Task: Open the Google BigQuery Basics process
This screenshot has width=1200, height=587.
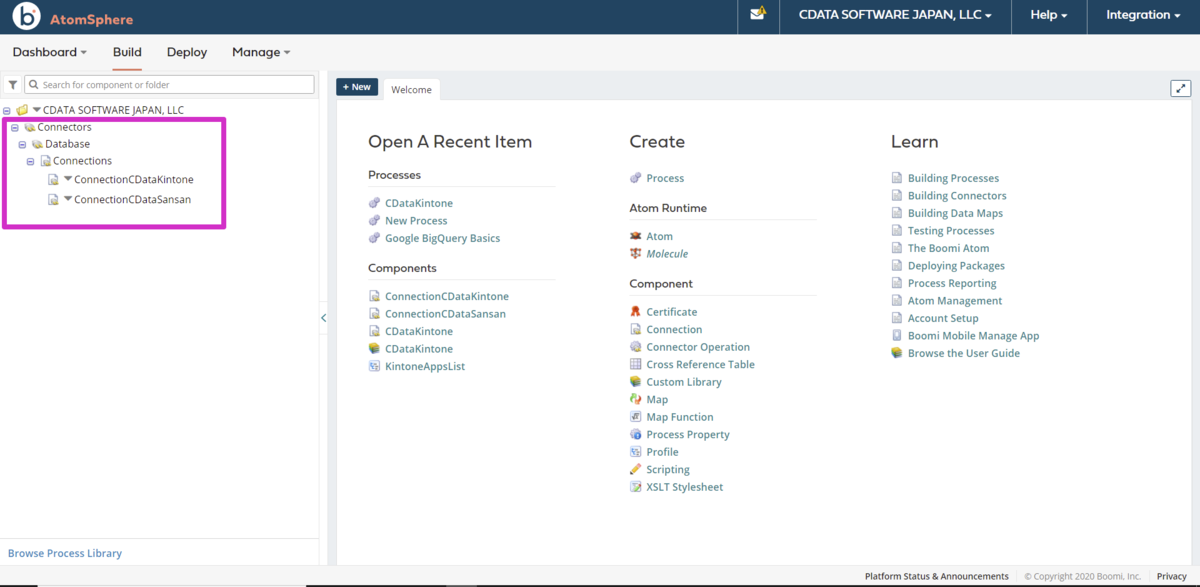Action: (442, 238)
